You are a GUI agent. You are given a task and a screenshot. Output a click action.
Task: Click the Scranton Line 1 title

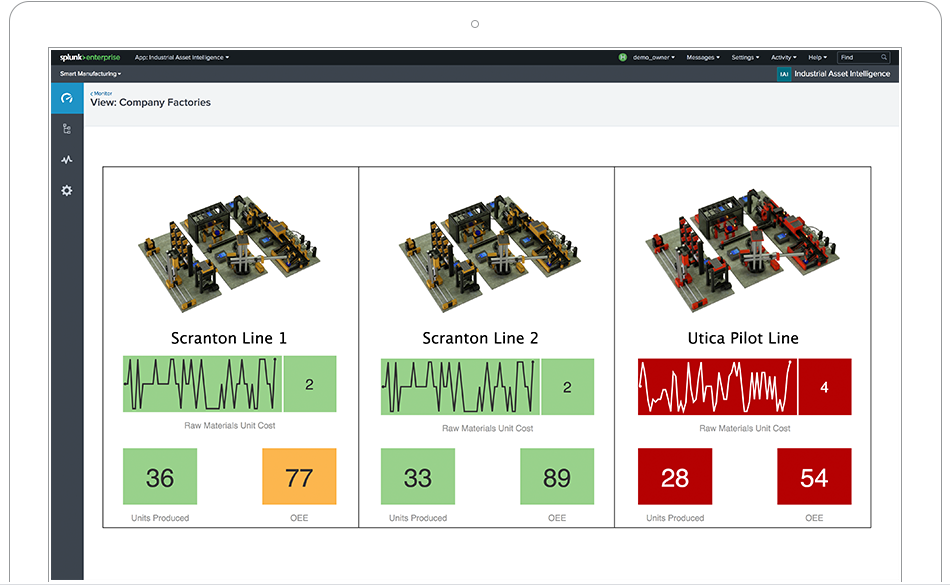229,338
